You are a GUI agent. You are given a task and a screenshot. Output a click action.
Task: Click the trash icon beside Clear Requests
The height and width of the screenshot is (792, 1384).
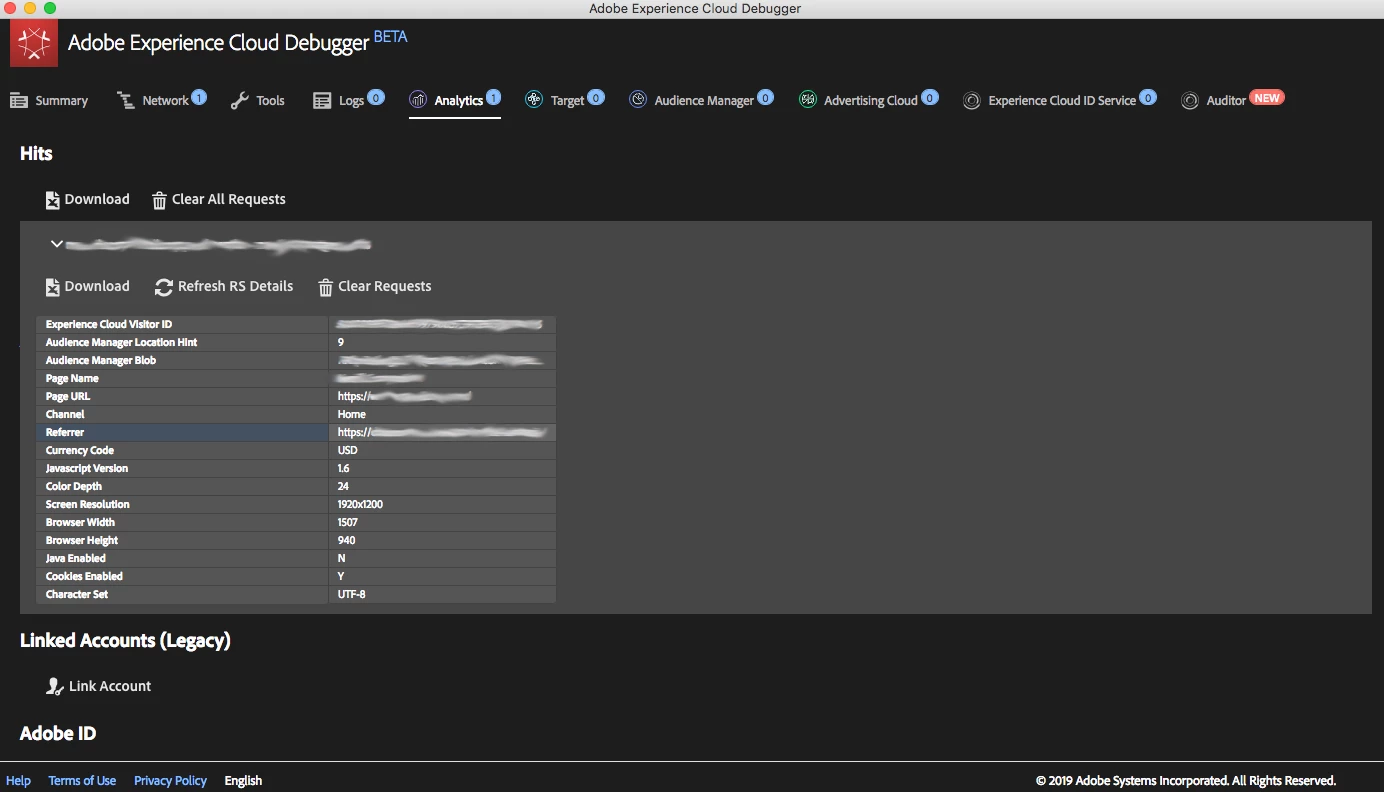(325, 287)
